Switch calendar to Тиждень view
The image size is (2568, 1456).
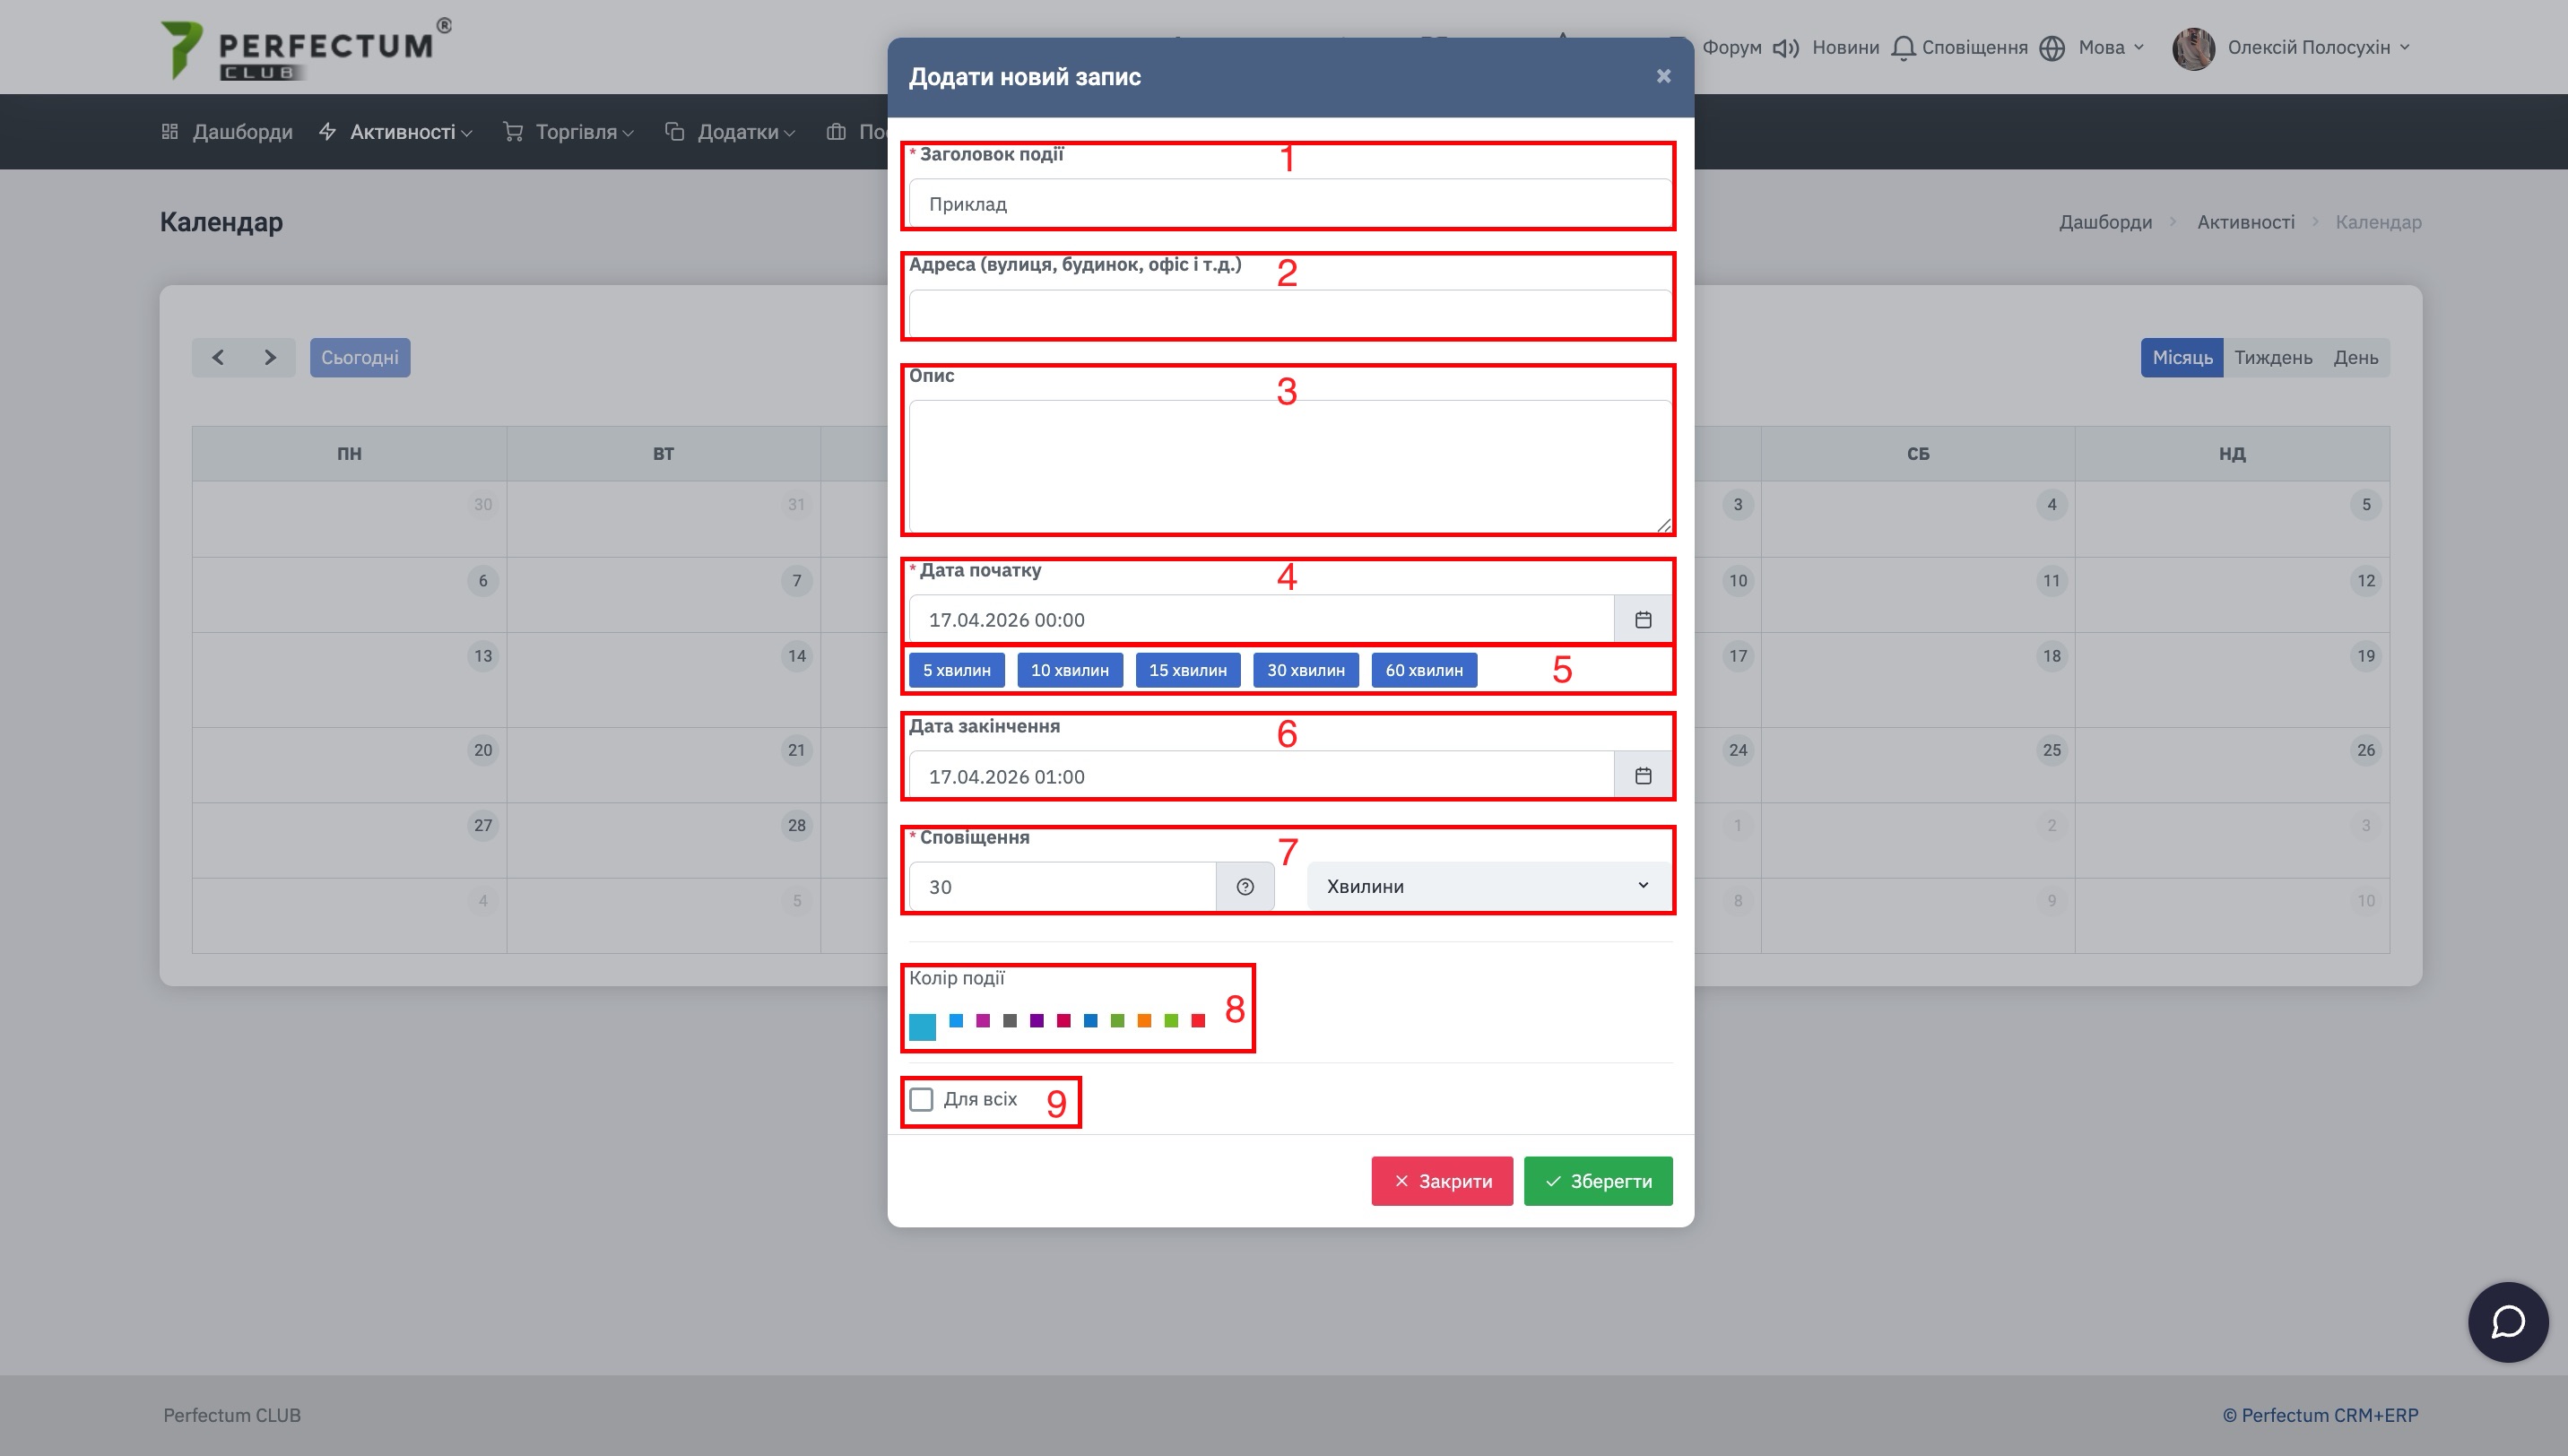point(2272,358)
